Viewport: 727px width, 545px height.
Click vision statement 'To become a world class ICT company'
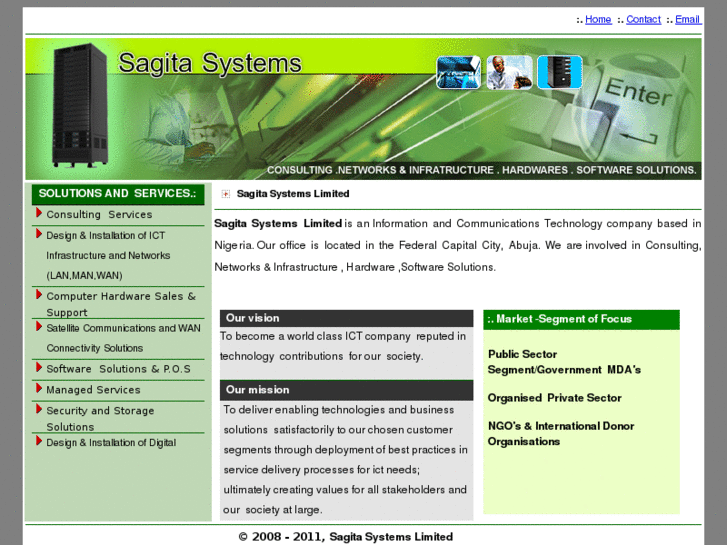coord(343,346)
